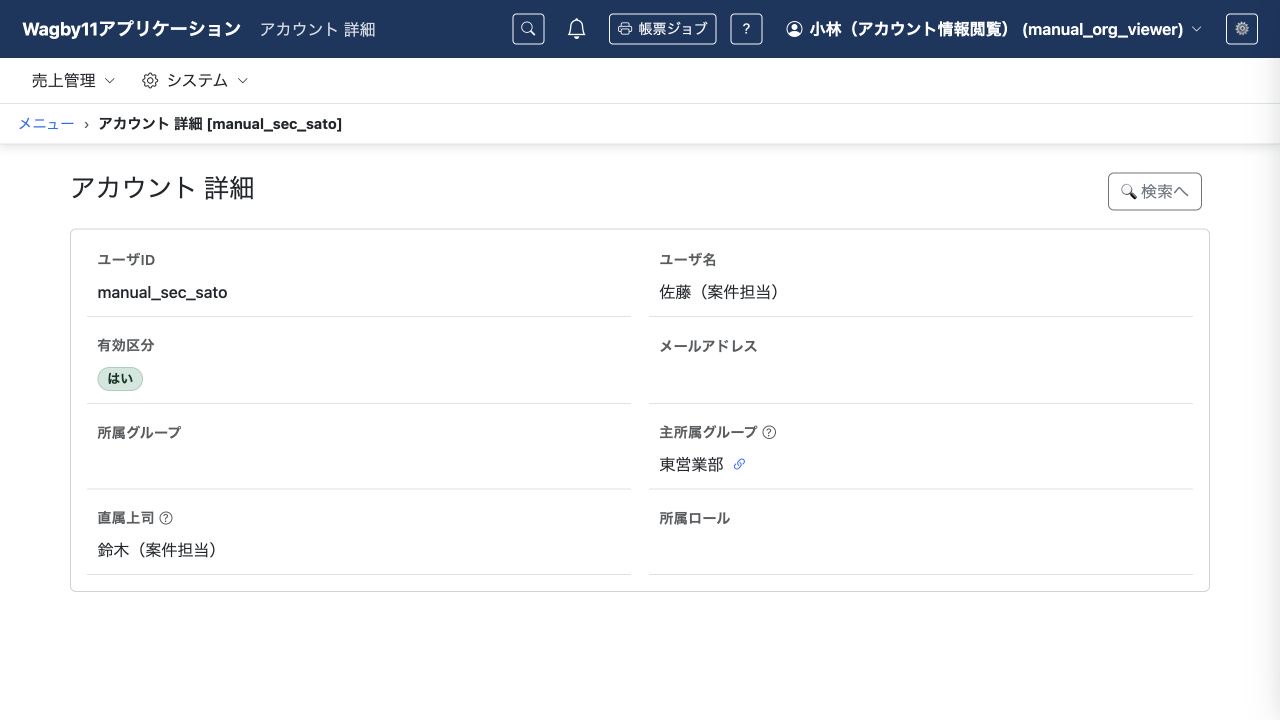
Task: Click the ユーザ名 field label
Action: [688, 260]
